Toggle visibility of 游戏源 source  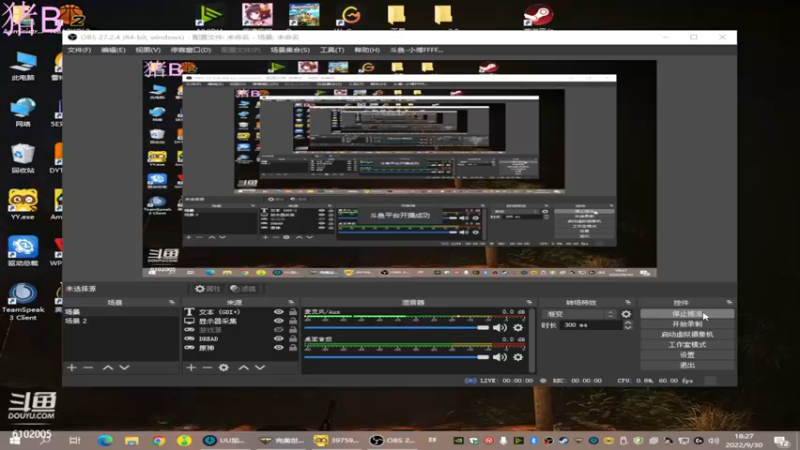click(x=279, y=330)
